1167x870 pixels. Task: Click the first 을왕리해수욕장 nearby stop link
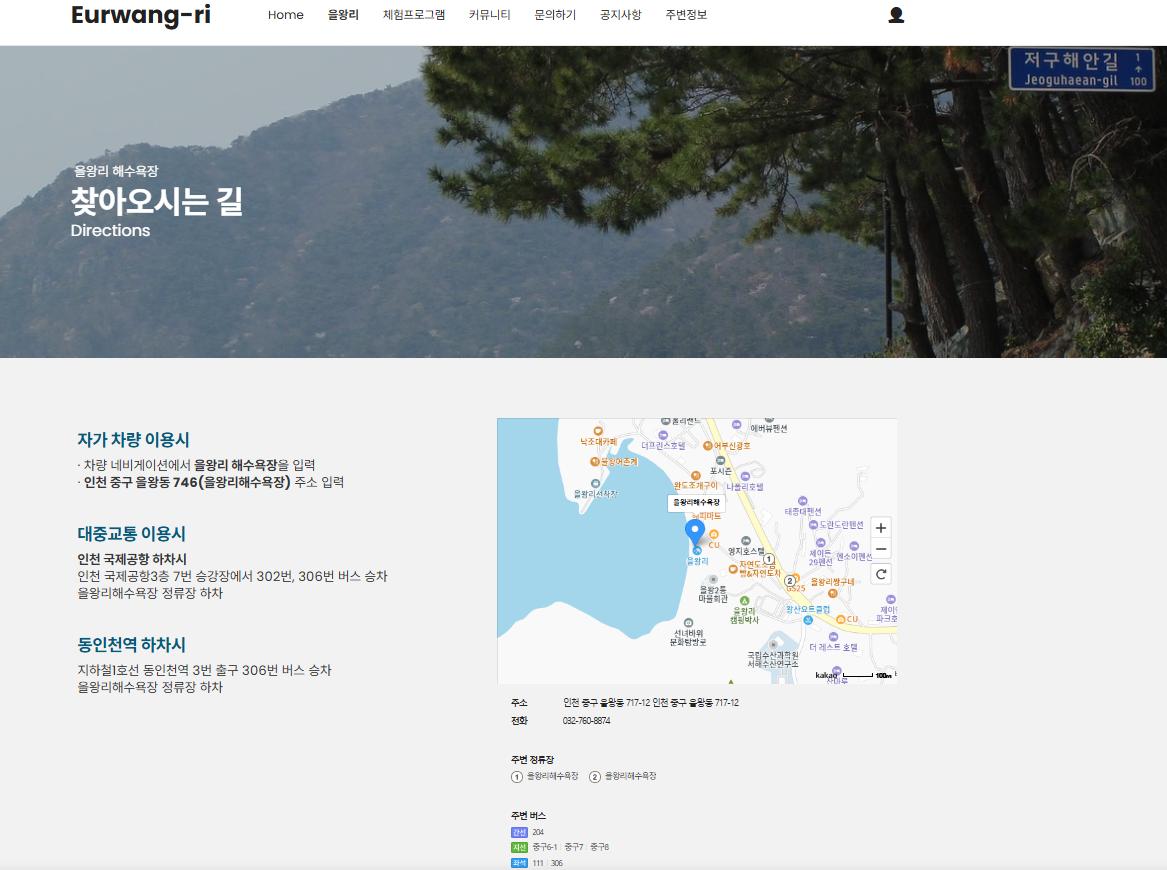coord(552,776)
